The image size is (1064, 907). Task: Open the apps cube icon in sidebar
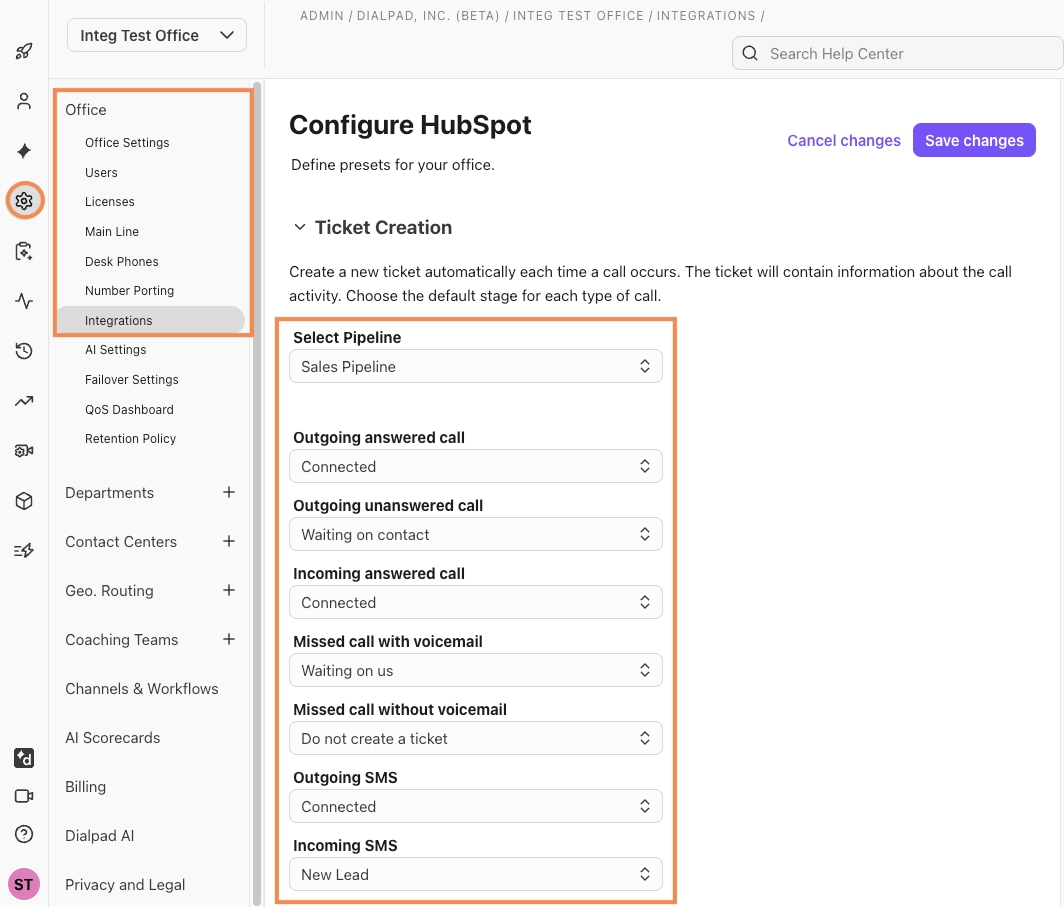click(x=24, y=501)
